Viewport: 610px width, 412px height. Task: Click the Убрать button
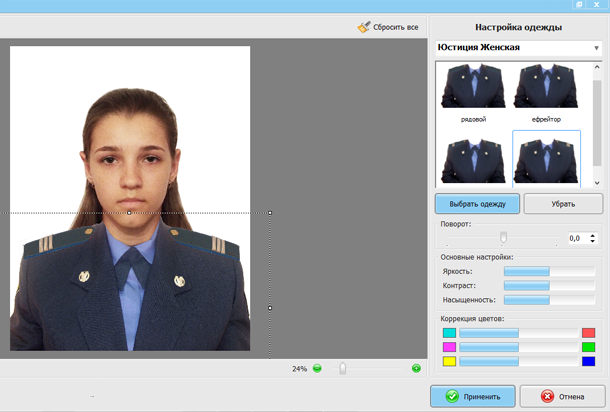coord(563,204)
